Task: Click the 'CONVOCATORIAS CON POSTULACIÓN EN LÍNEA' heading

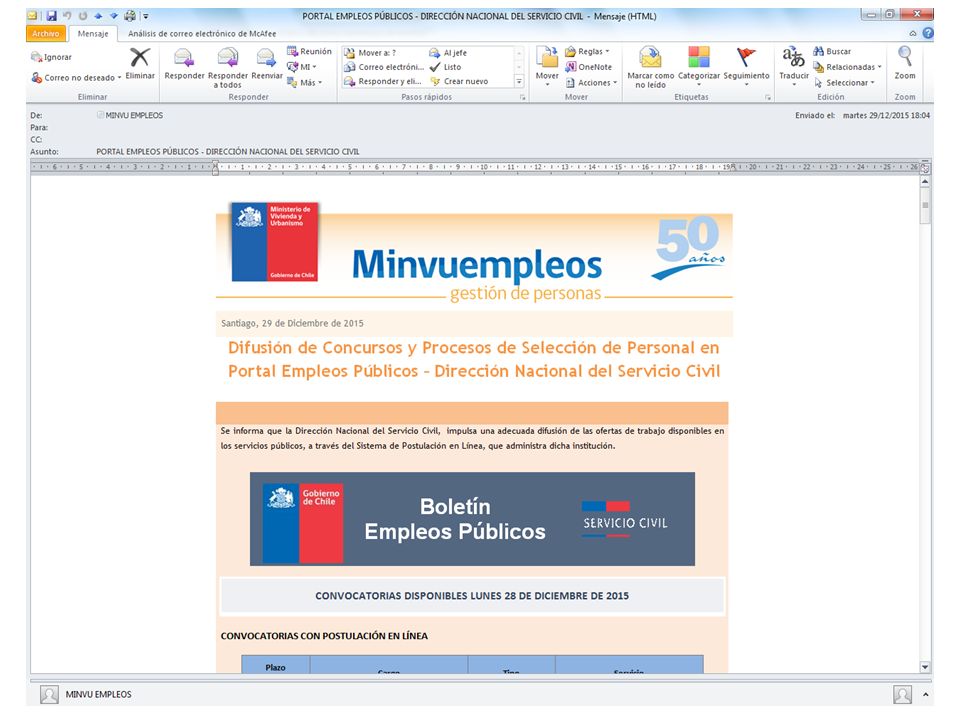Action: (324, 636)
